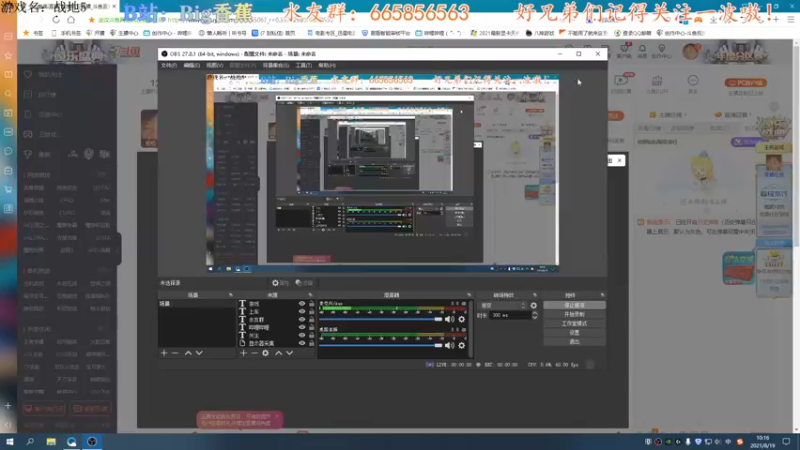Remove the selected scene in OBS
Image resolution: width=800 pixels, height=450 pixels.
(175, 353)
